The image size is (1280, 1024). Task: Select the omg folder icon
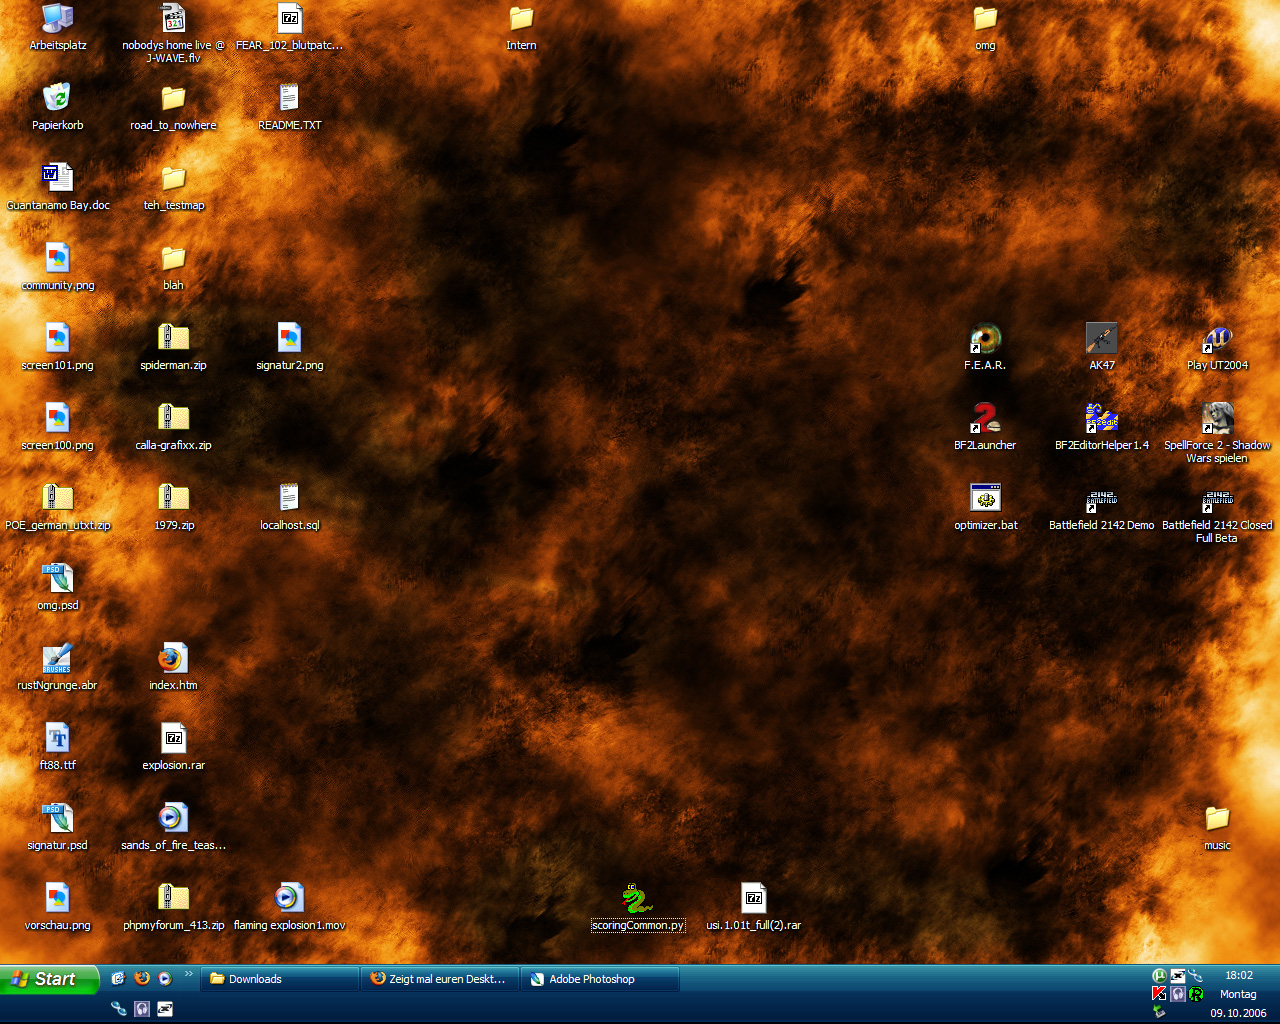click(x=986, y=27)
